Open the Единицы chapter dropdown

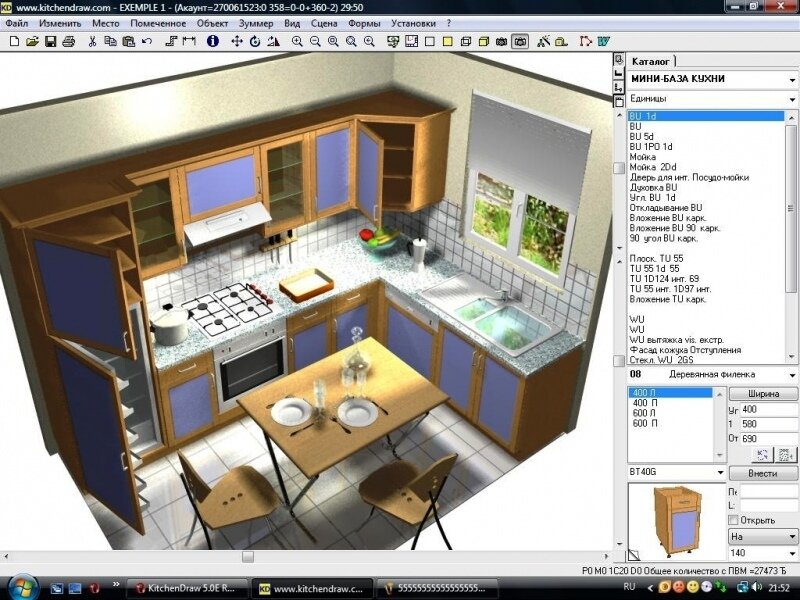click(x=792, y=99)
